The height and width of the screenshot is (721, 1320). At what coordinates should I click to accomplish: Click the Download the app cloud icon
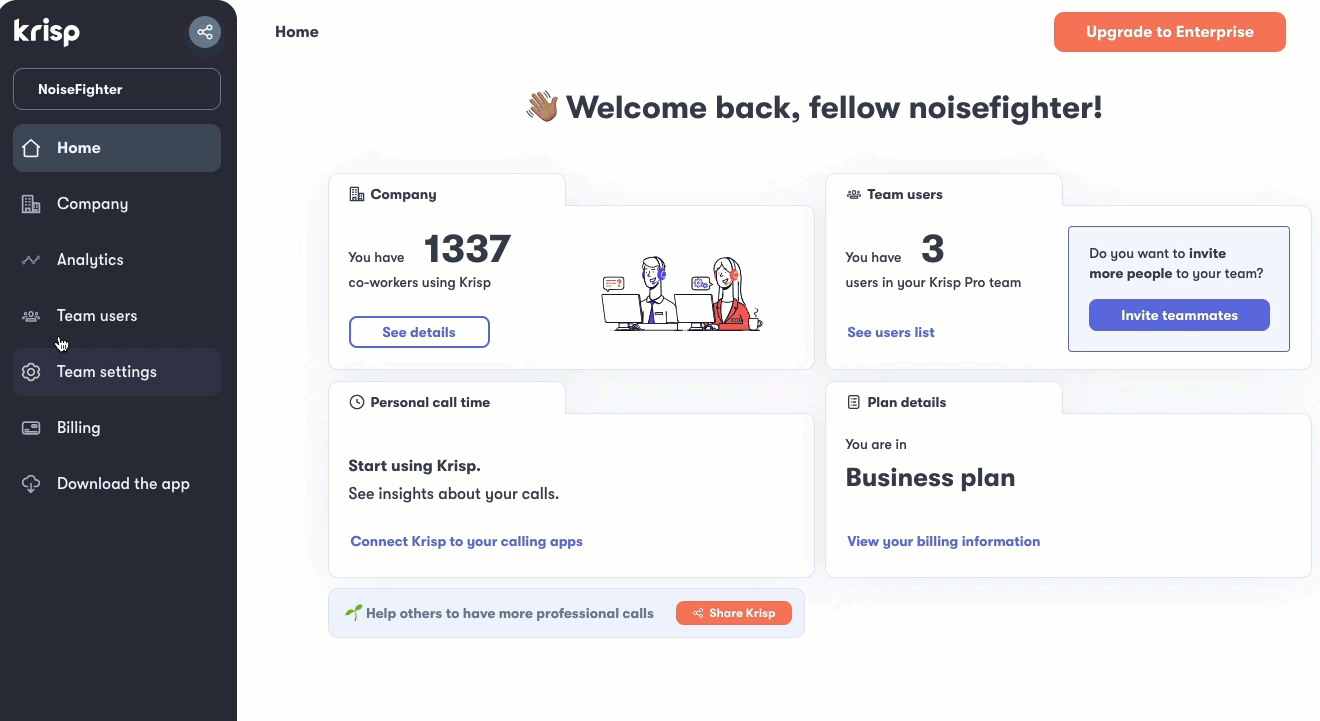pyautogui.click(x=31, y=483)
